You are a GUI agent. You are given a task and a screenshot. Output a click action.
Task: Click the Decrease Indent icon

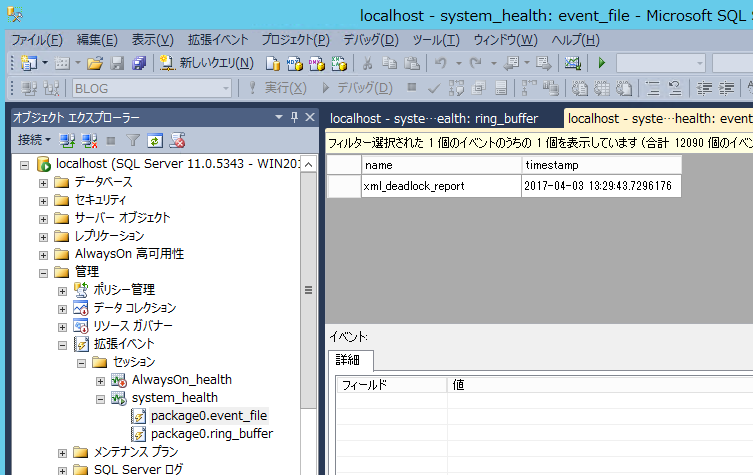[704, 88]
